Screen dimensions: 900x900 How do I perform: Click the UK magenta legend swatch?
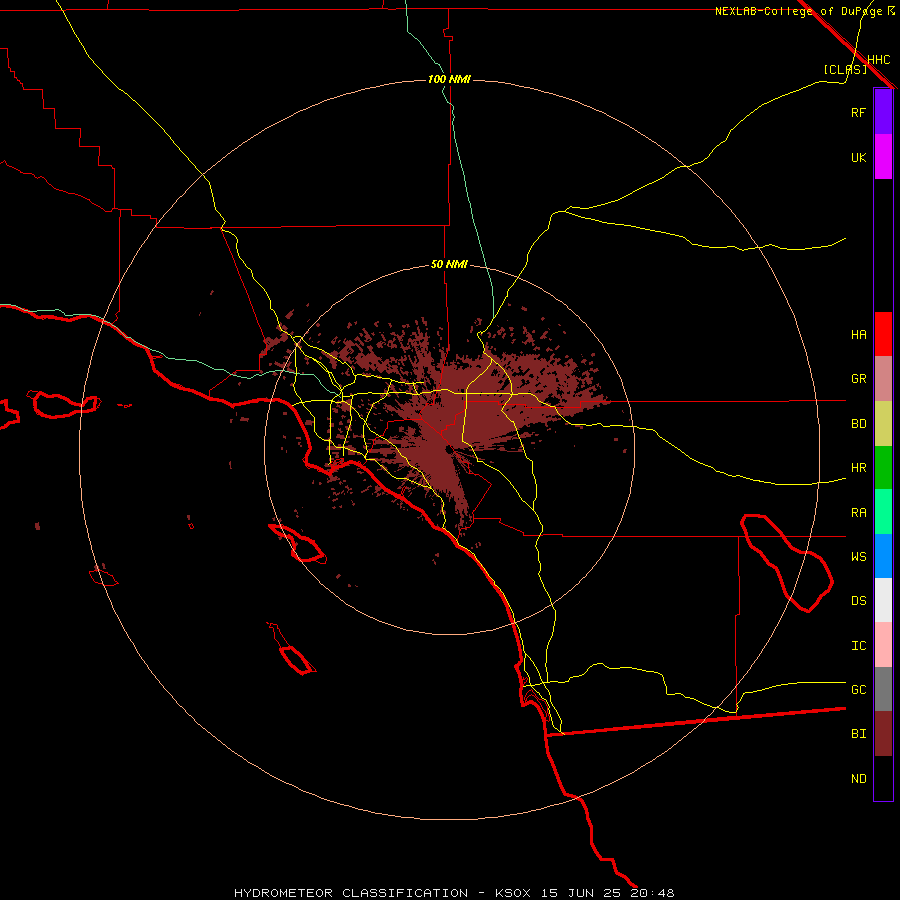883,157
